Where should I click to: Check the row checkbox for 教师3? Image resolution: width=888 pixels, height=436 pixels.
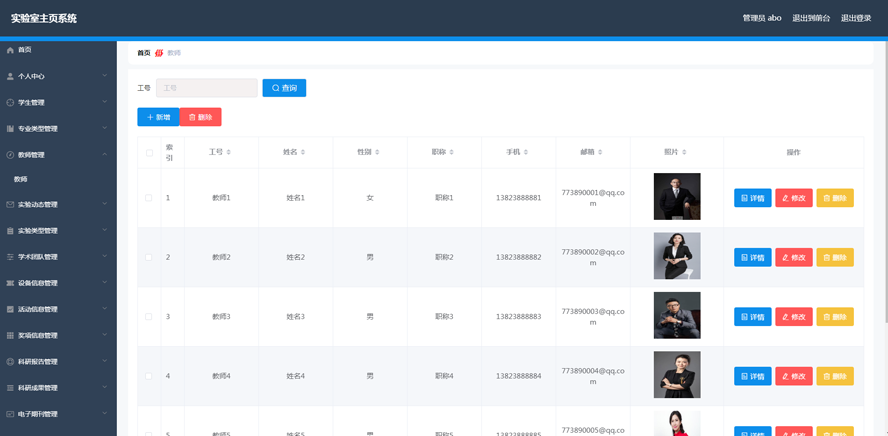pyautogui.click(x=148, y=317)
